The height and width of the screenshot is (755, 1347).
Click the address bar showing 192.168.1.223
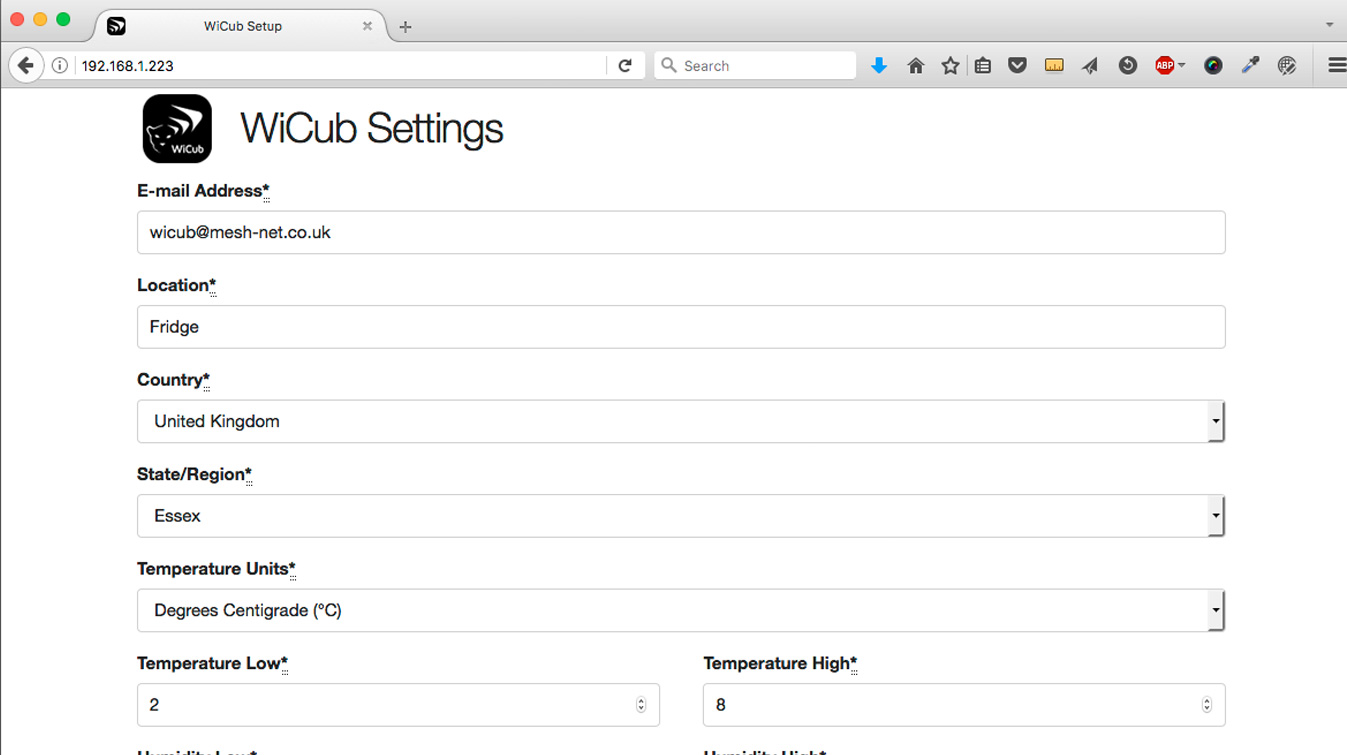click(x=340, y=66)
